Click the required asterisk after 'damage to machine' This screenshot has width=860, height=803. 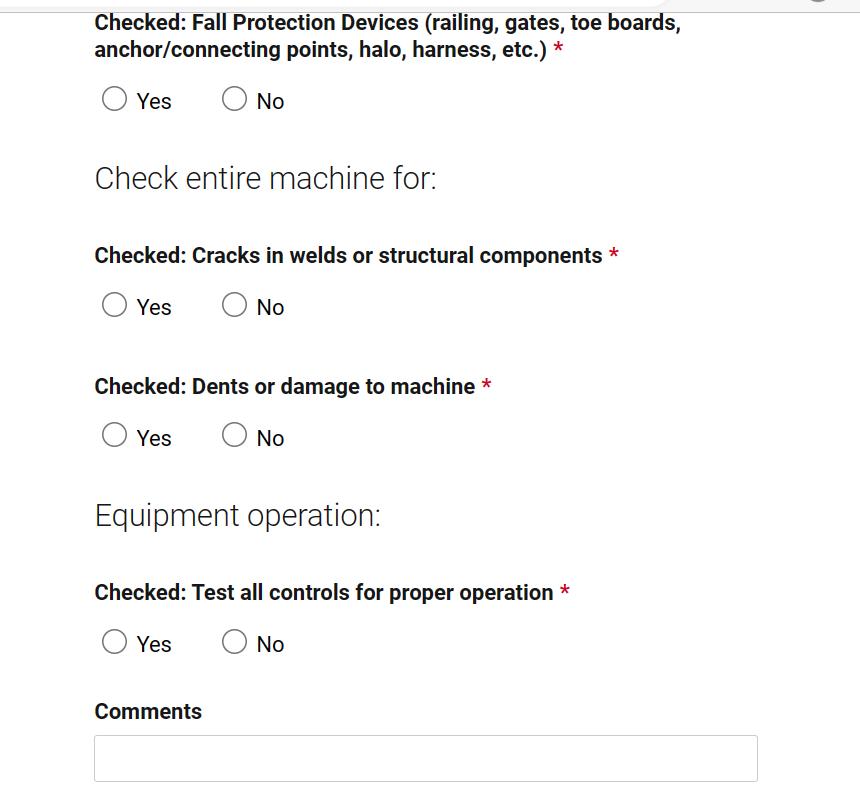486,384
